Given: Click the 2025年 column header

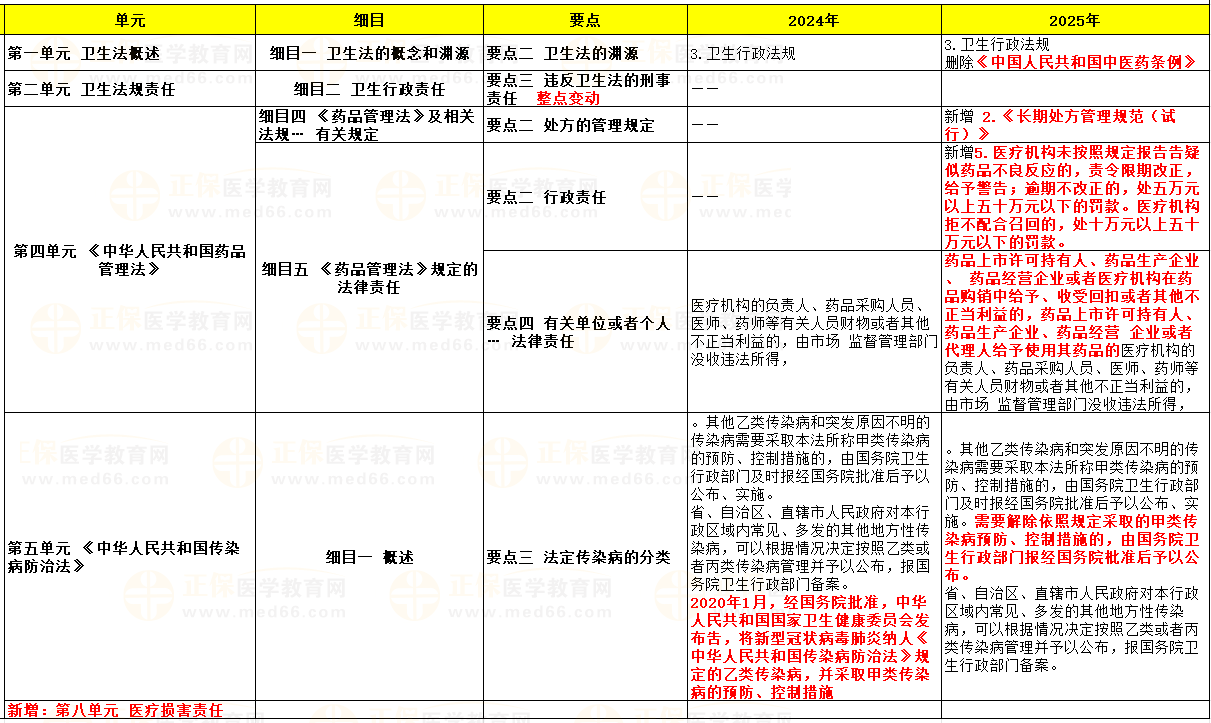Looking at the screenshot, I should [x=1074, y=20].
